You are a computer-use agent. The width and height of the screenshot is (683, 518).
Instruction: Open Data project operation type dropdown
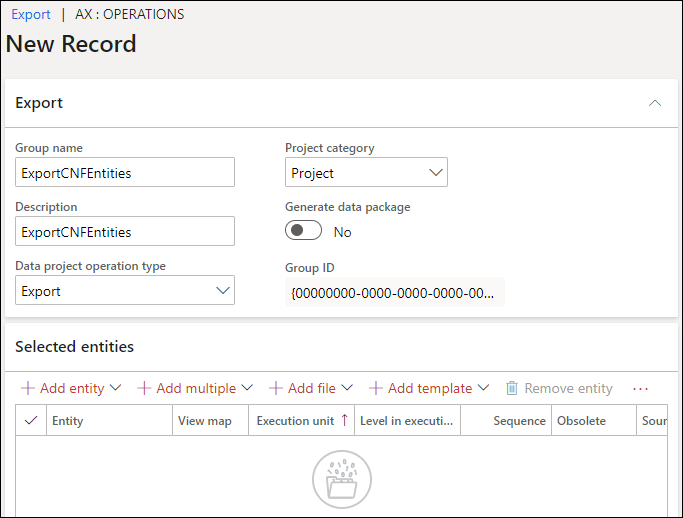click(125, 291)
